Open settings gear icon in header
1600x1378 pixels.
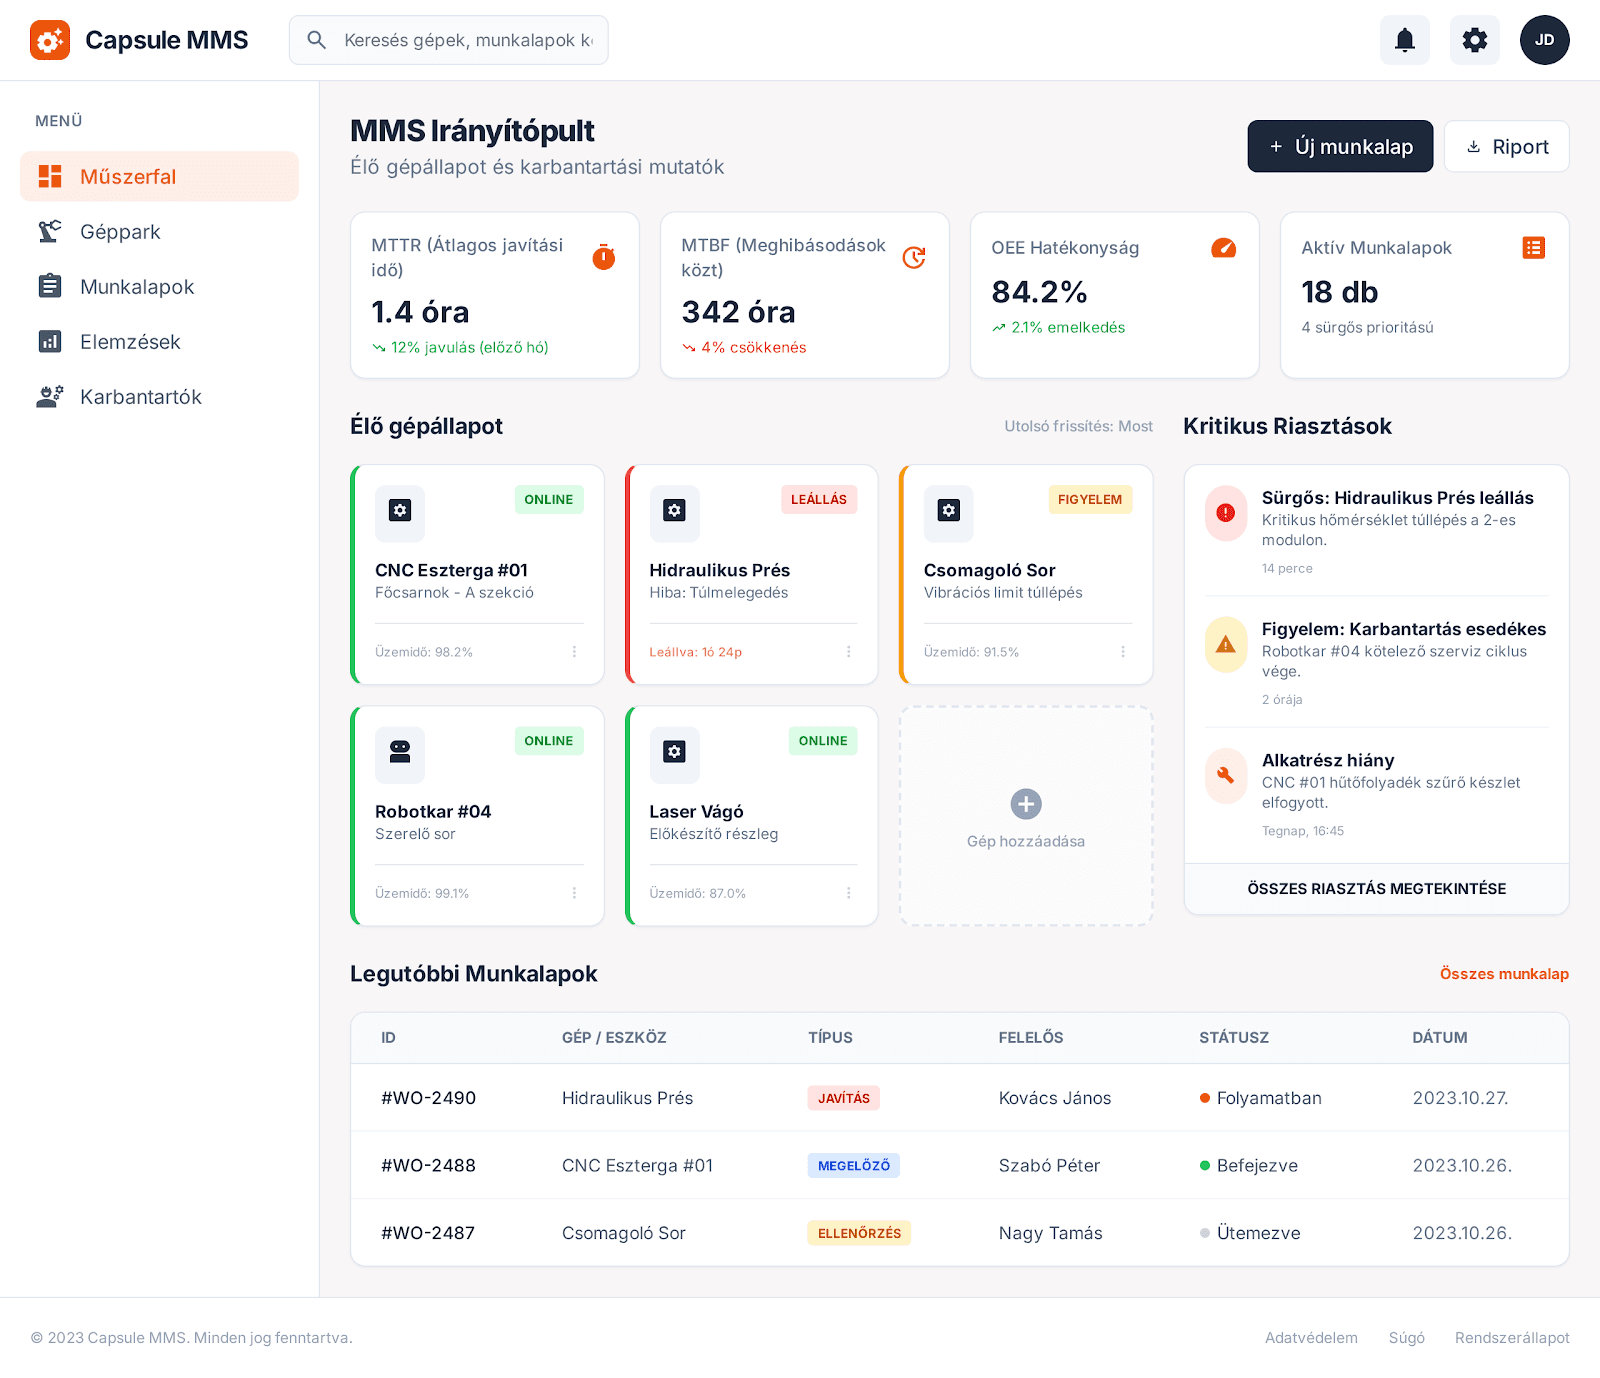point(1474,40)
